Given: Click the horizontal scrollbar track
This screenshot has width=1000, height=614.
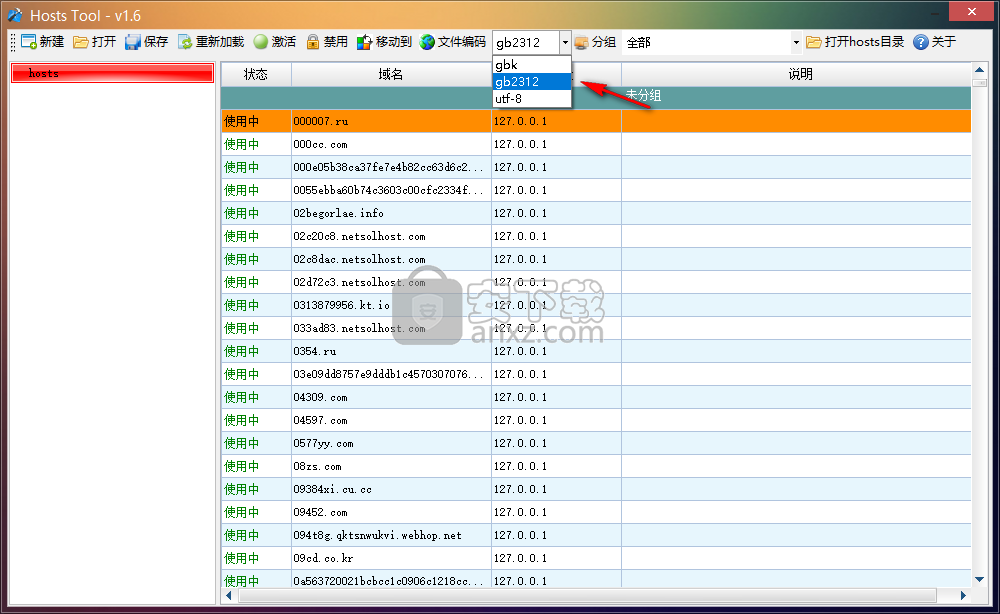Looking at the screenshot, I should click(x=587, y=596).
